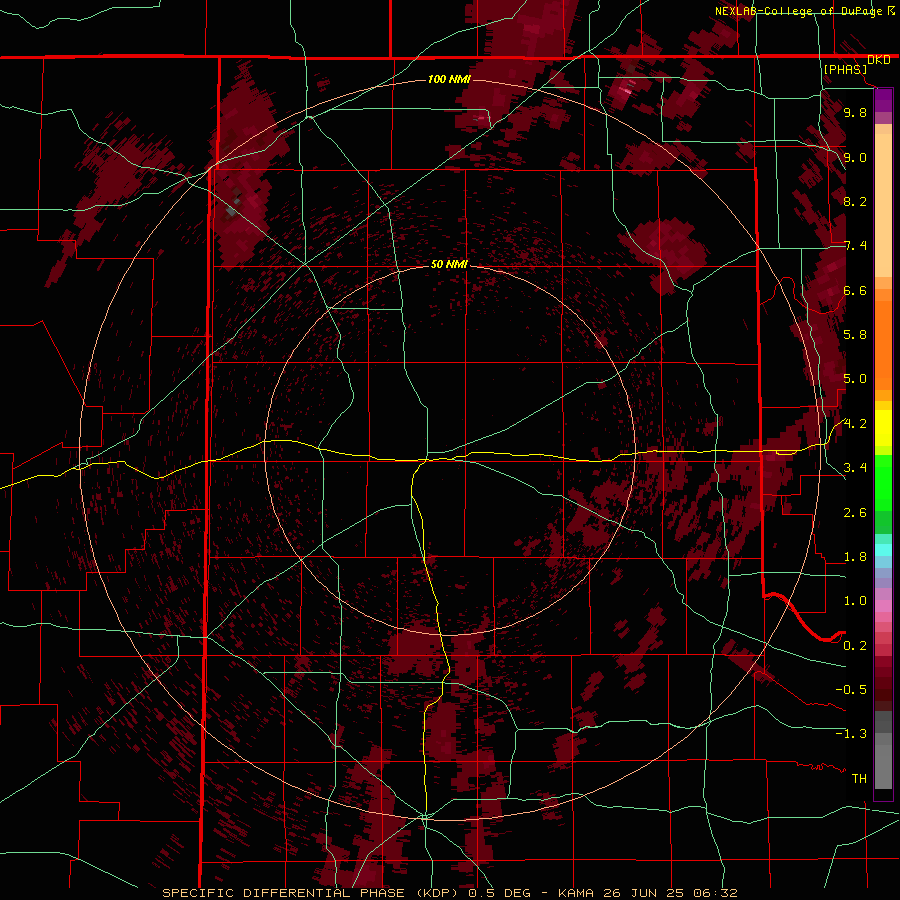Click the 6.6 value on color scale
900x900 pixels.
pyautogui.click(x=855, y=290)
